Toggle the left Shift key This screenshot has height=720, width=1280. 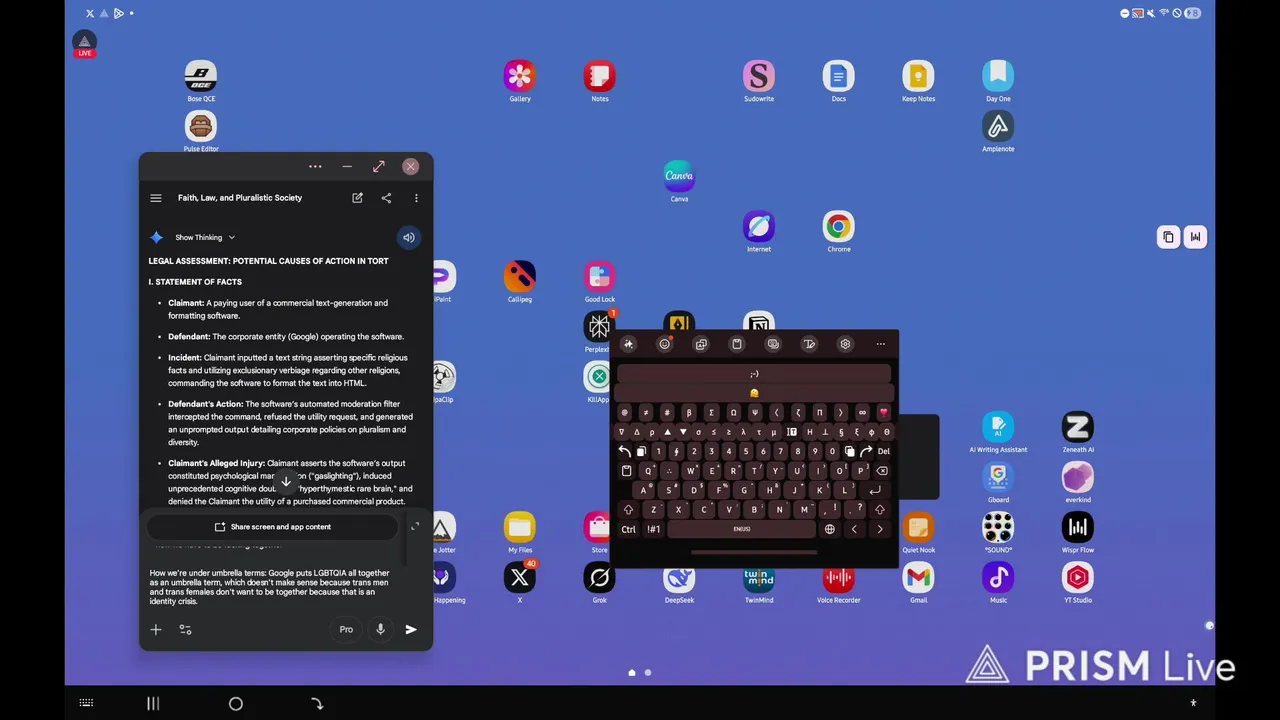pos(628,510)
